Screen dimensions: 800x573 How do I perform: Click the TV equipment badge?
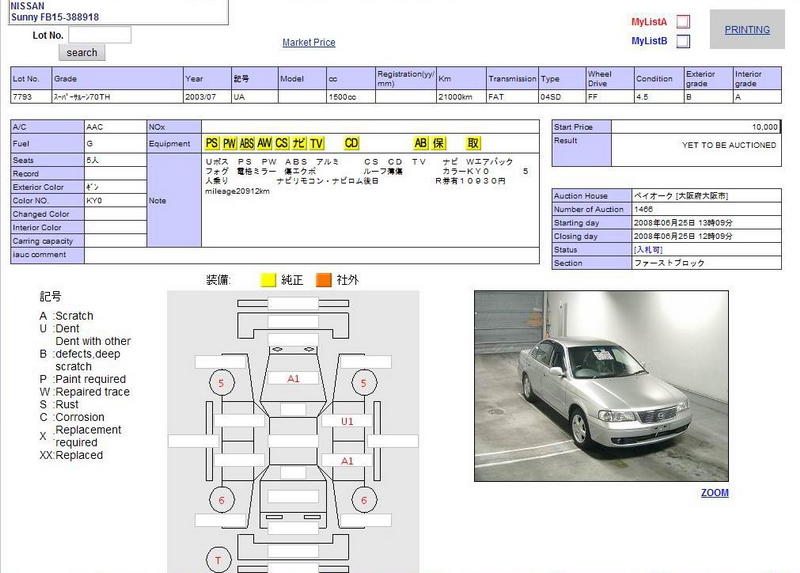pos(316,144)
